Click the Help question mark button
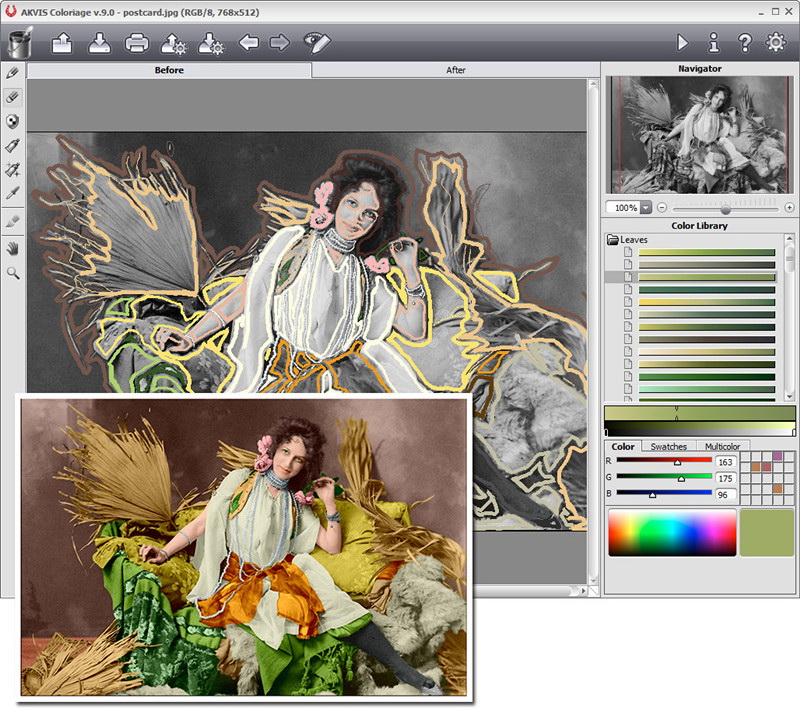800x708 pixels. (x=745, y=43)
